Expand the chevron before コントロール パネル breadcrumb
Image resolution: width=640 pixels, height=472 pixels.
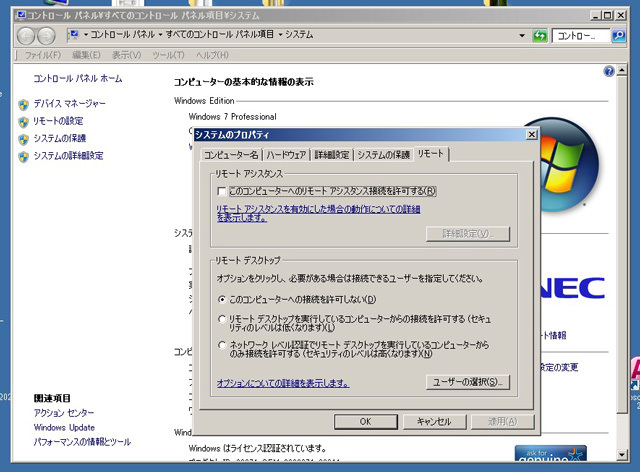pos(86,35)
